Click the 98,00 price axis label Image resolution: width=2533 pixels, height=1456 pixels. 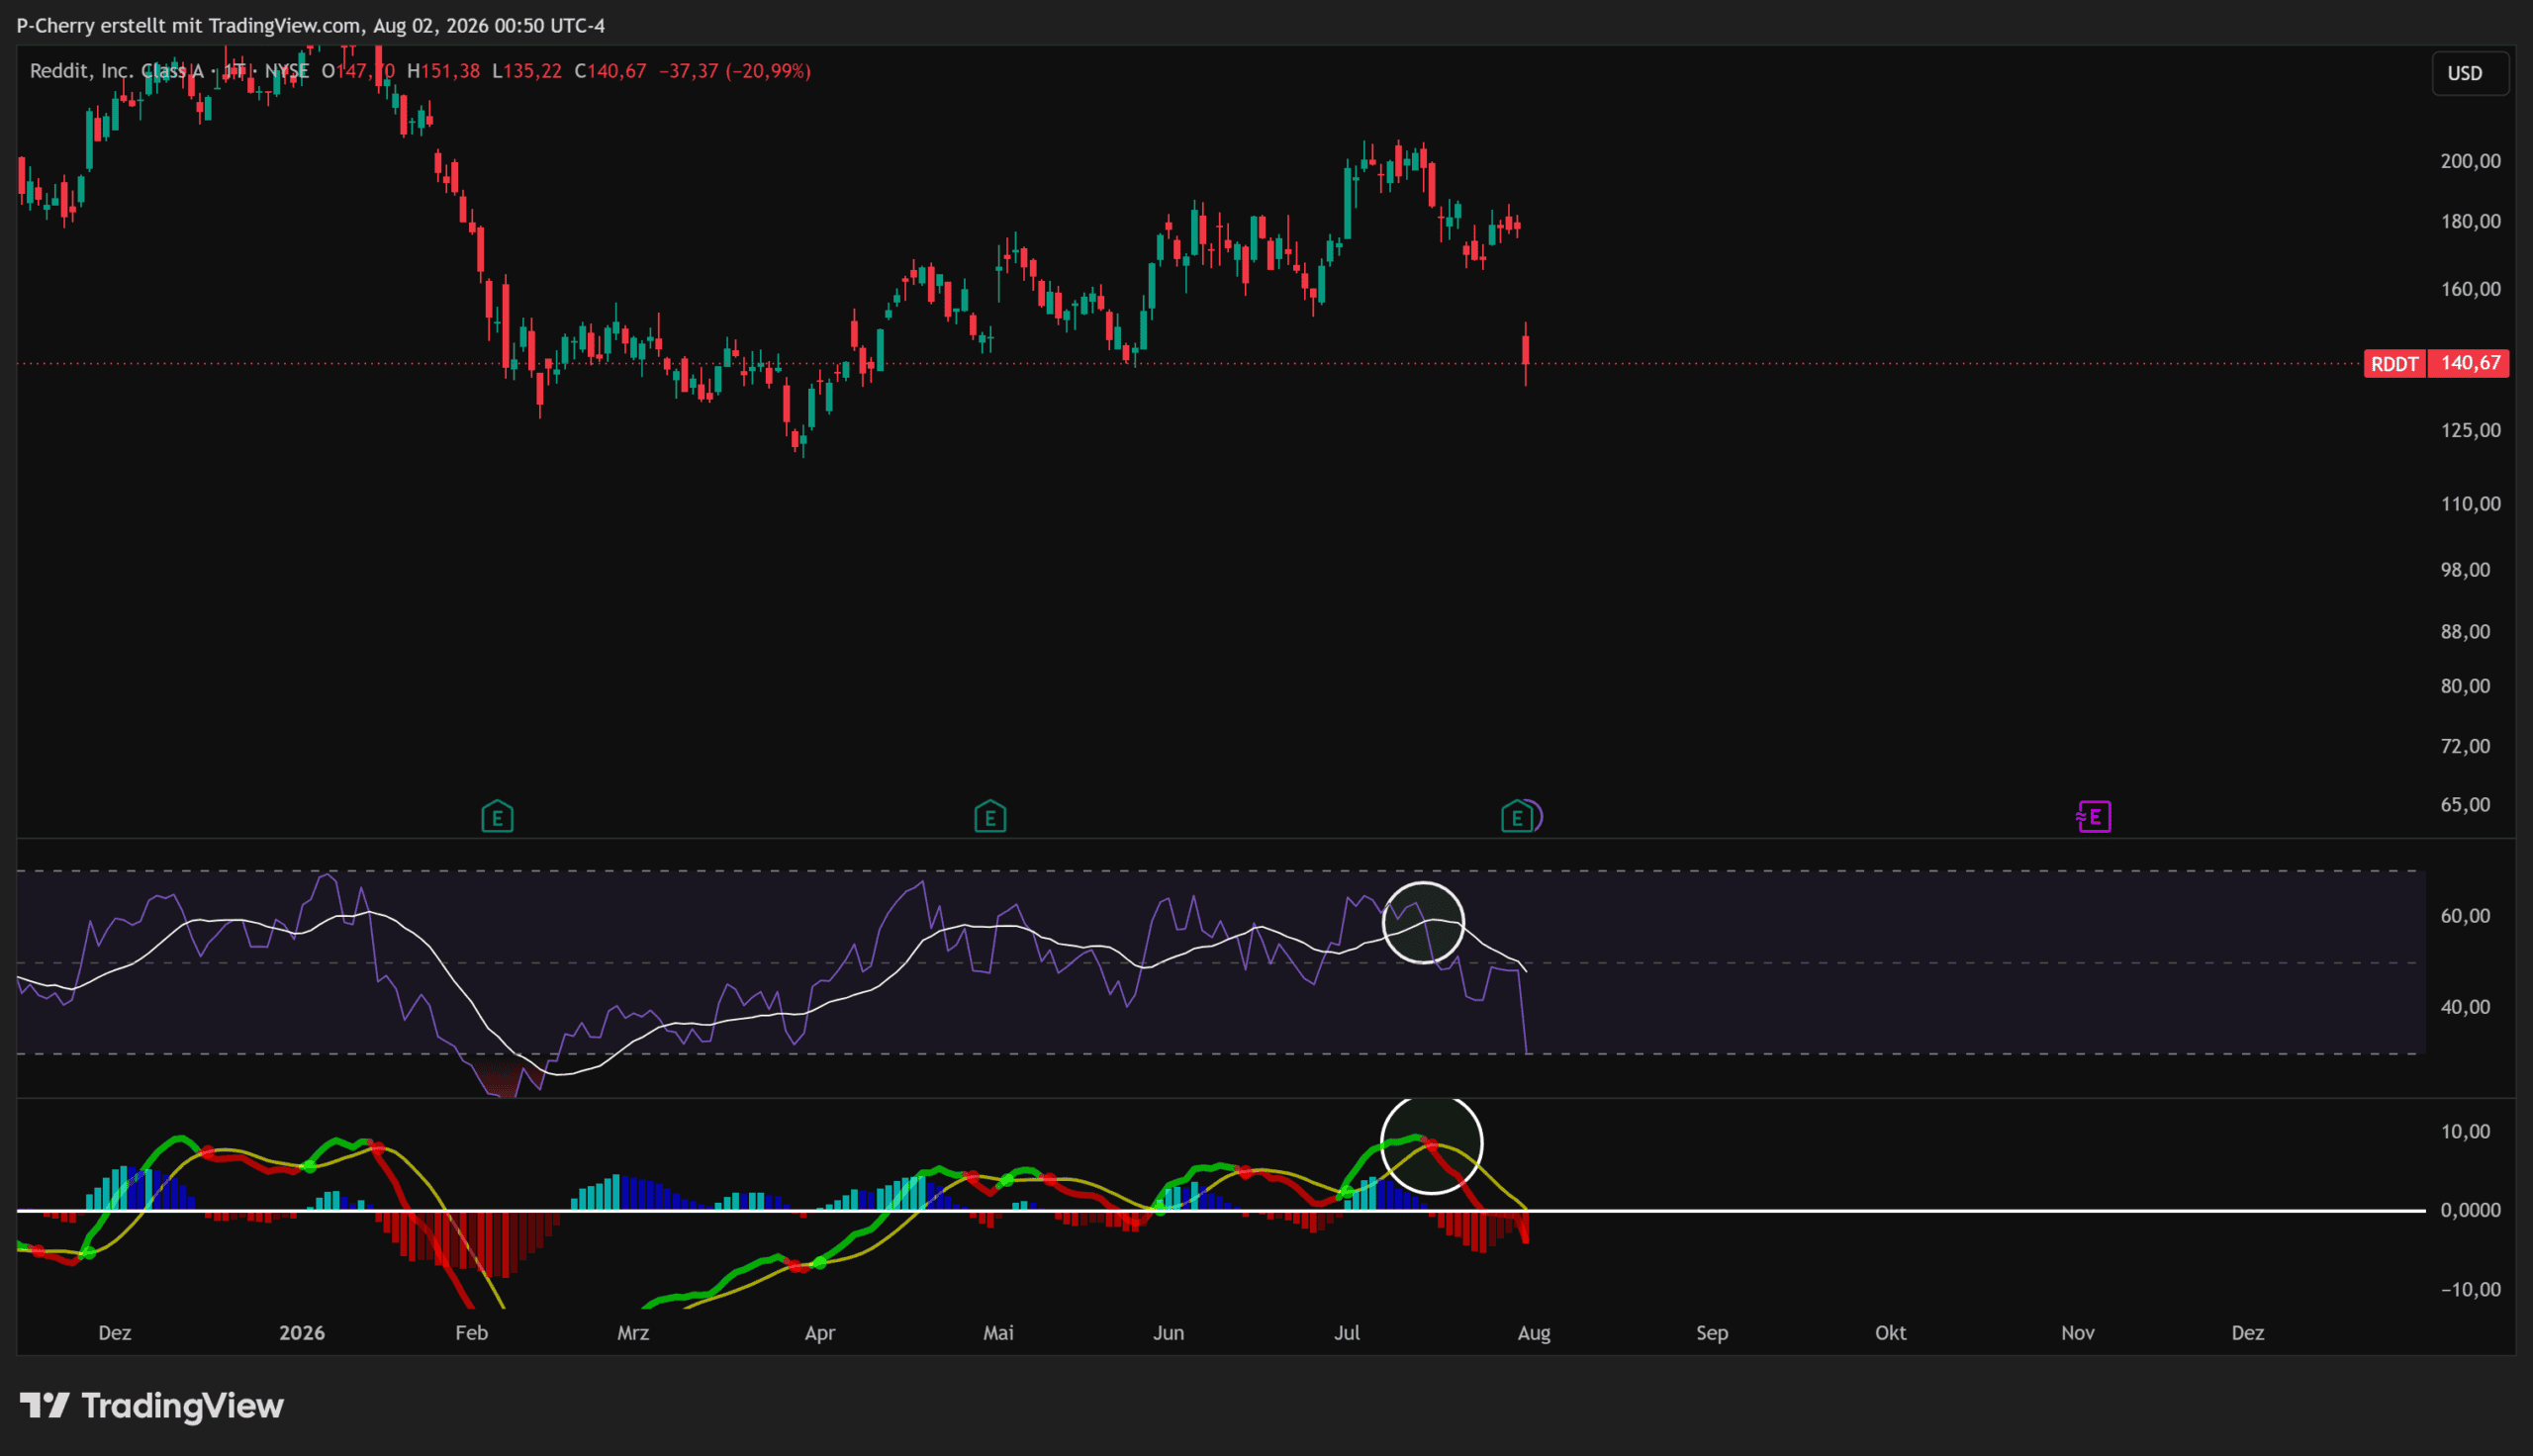(2465, 570)
